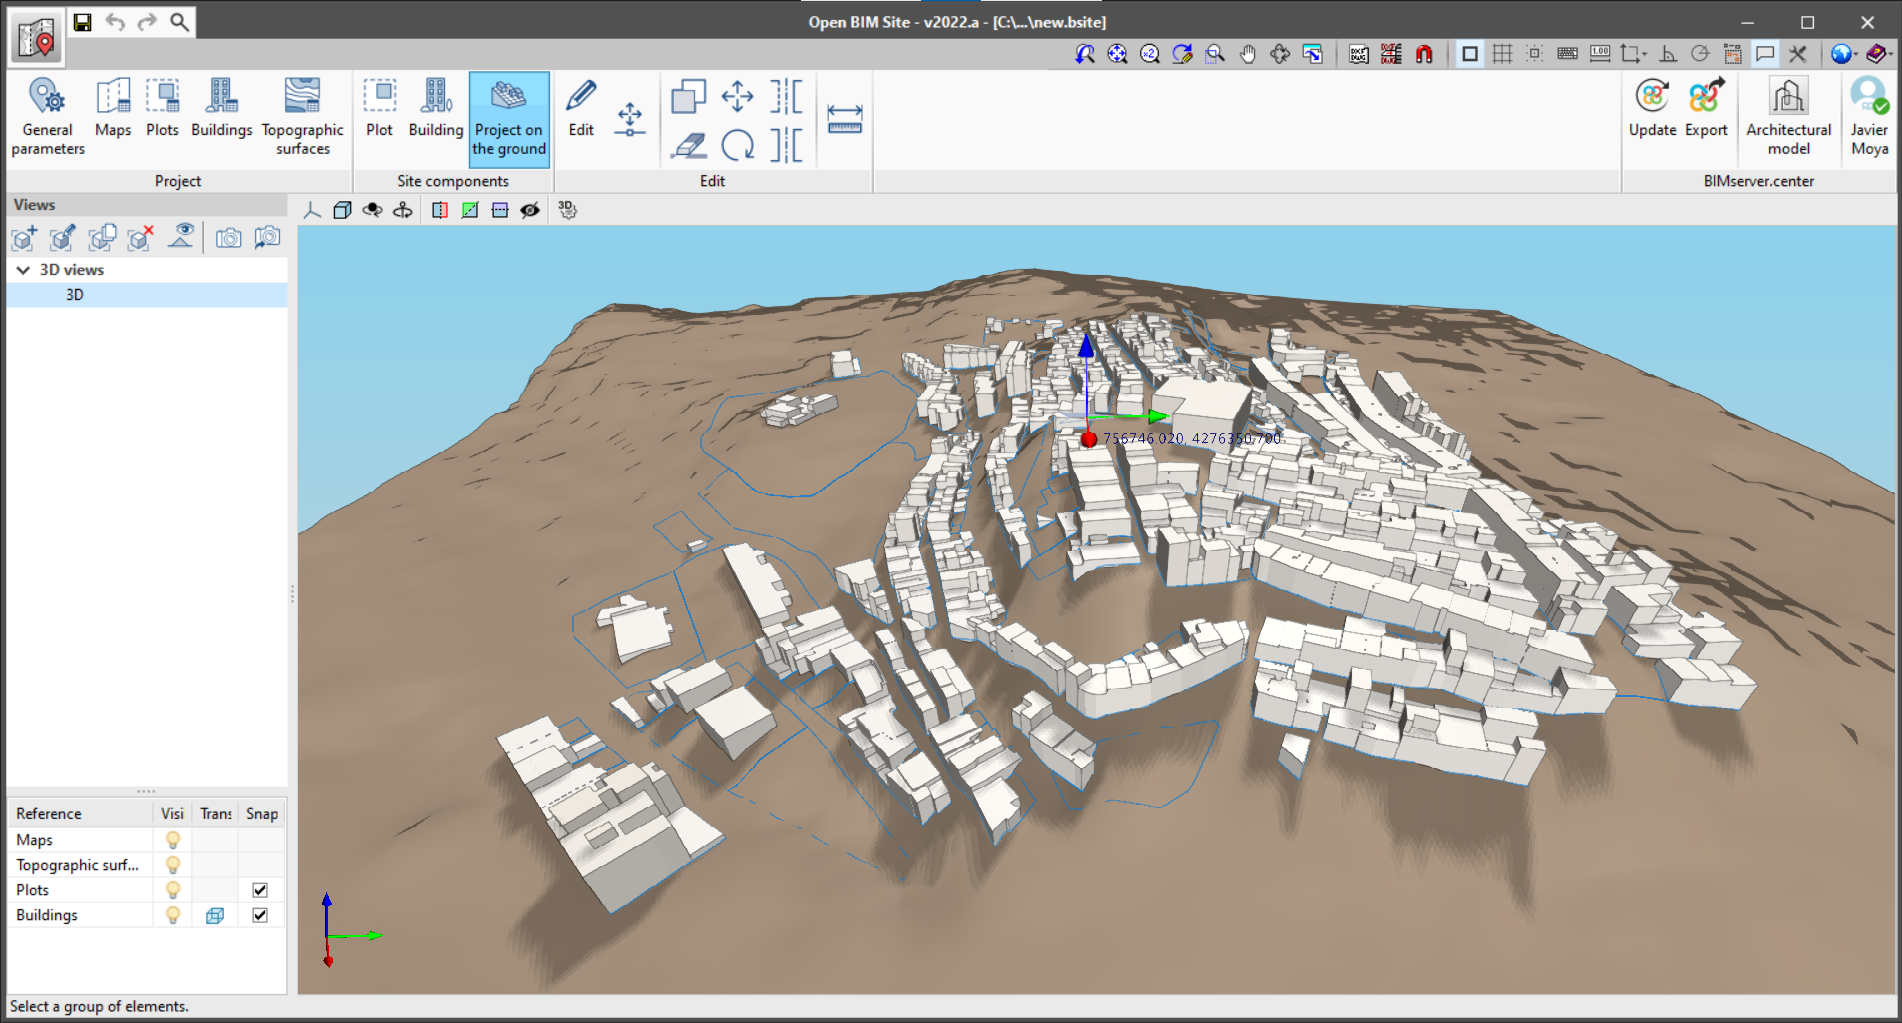This screenshot has height=1023, width=1902.
Task: Activate the Project on the ground tool
Action: pyautogui.click(x=509, y=118)
